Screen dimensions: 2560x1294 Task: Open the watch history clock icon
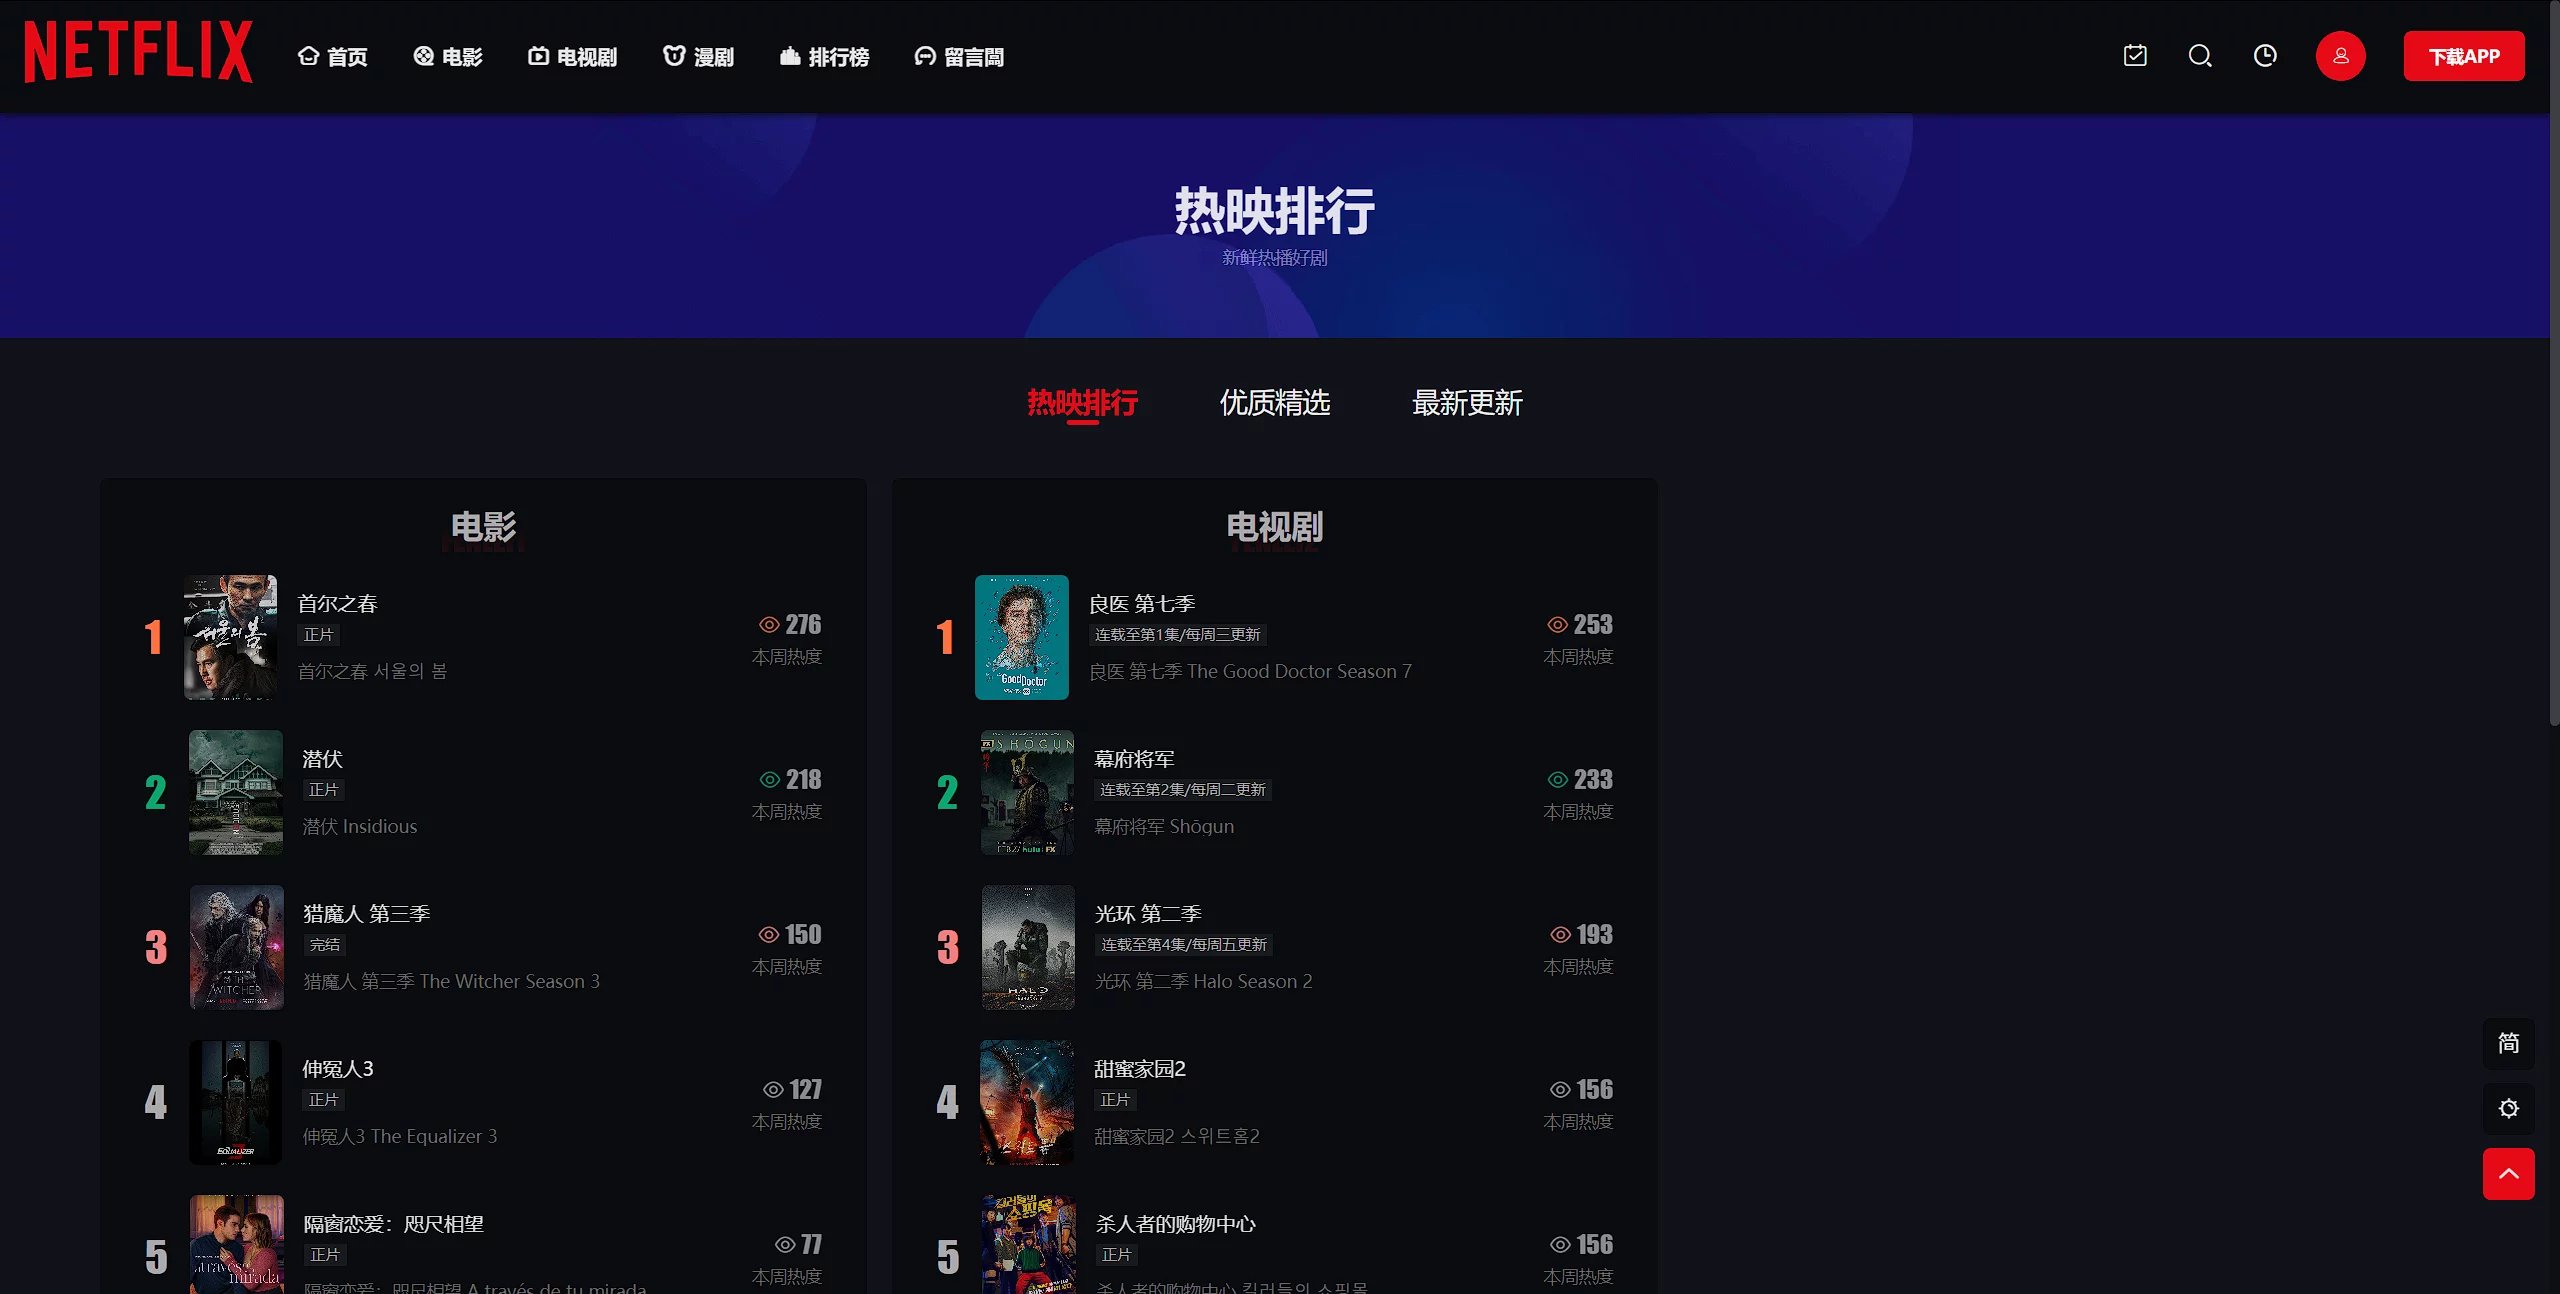2265,56
